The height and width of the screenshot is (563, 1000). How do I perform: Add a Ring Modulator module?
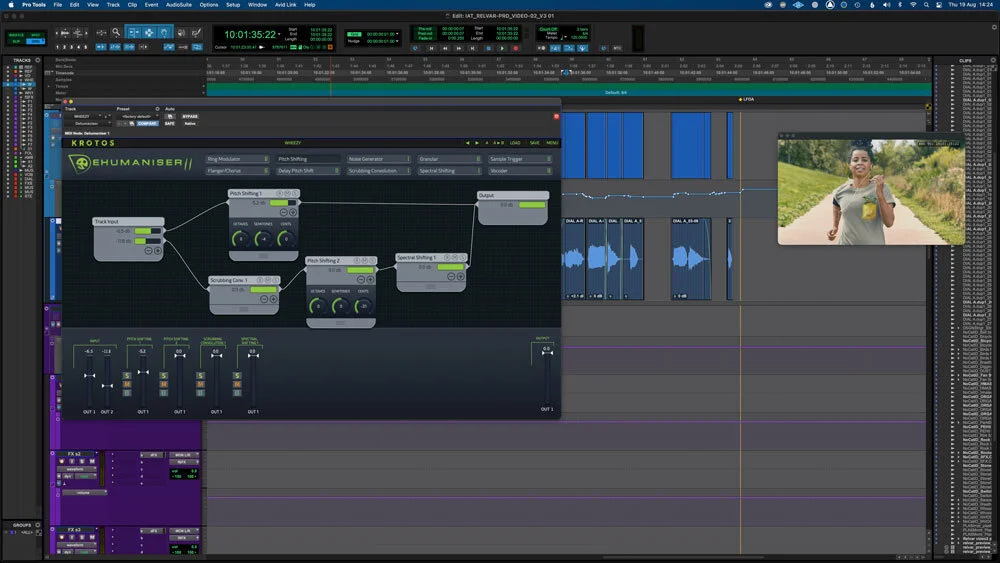coord(237,159)
